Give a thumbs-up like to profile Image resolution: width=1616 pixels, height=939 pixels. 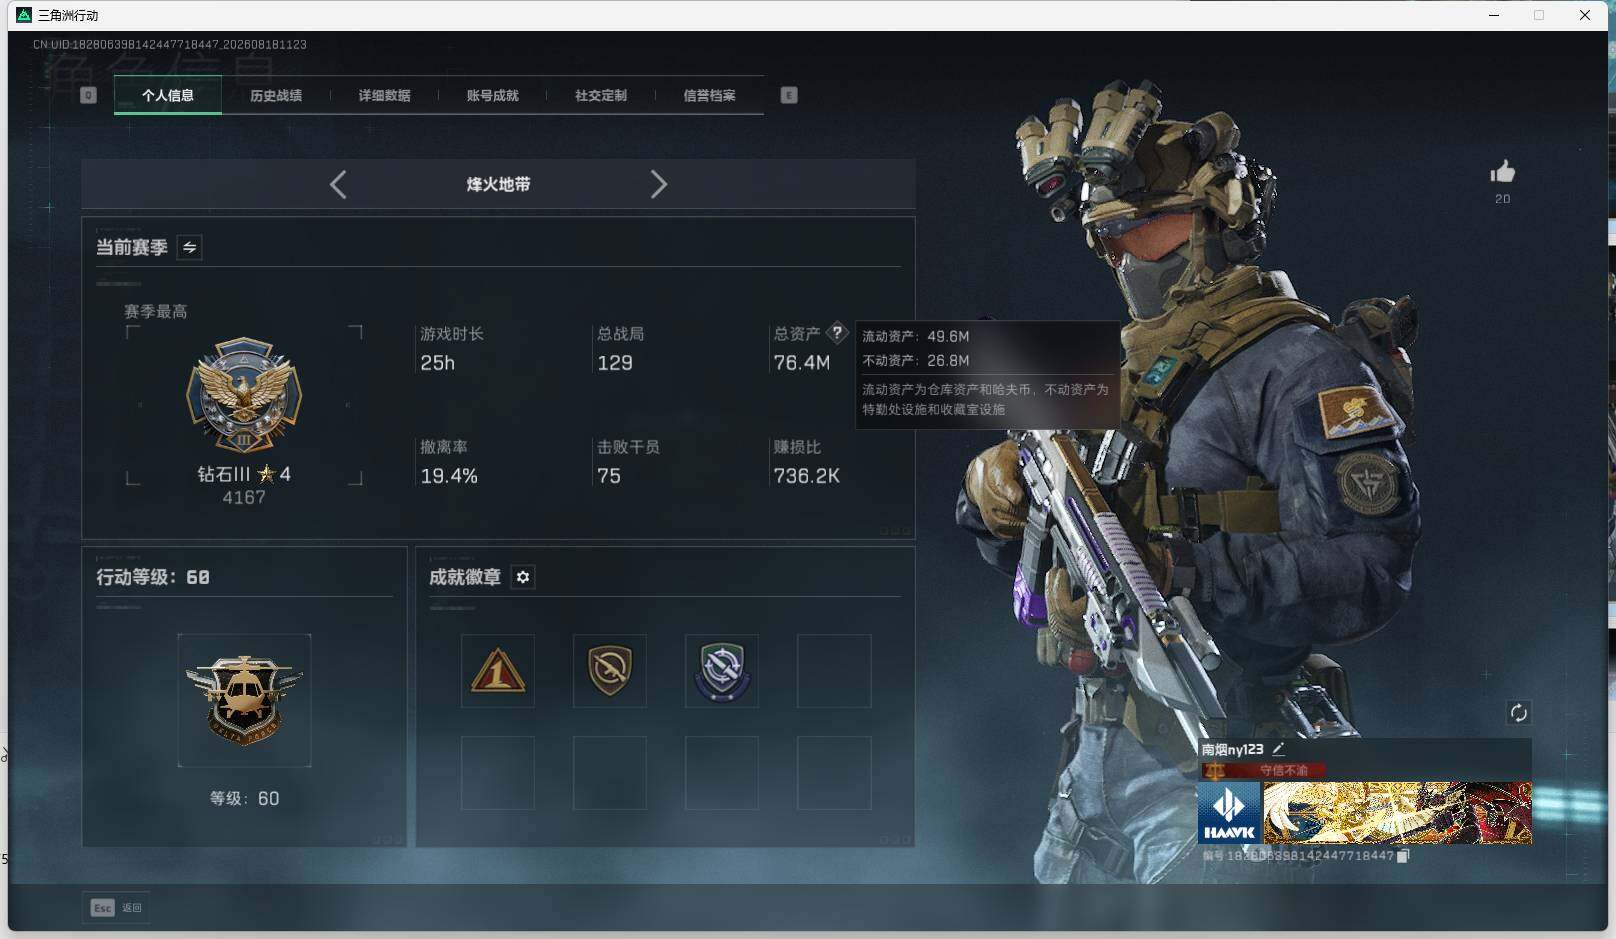tap(1502, 172)
